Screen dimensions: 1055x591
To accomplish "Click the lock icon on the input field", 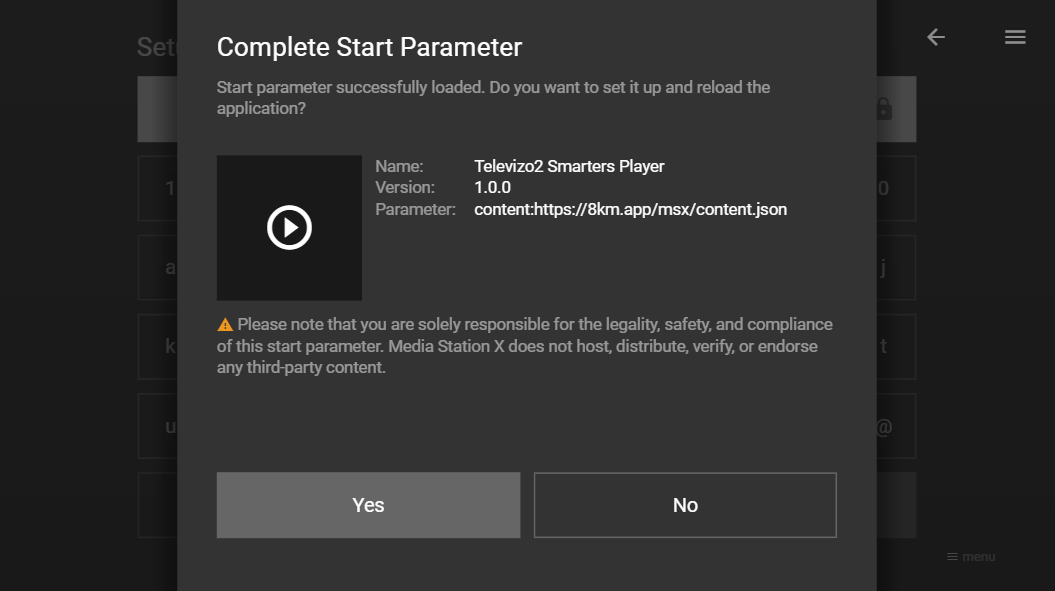I will point(883,108).
